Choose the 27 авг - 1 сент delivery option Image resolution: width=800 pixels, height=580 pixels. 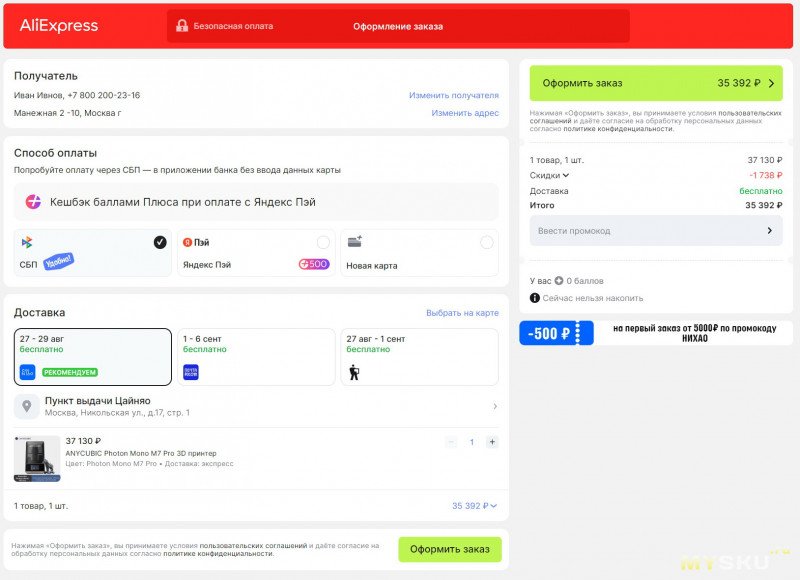click(x=419, y=357)
